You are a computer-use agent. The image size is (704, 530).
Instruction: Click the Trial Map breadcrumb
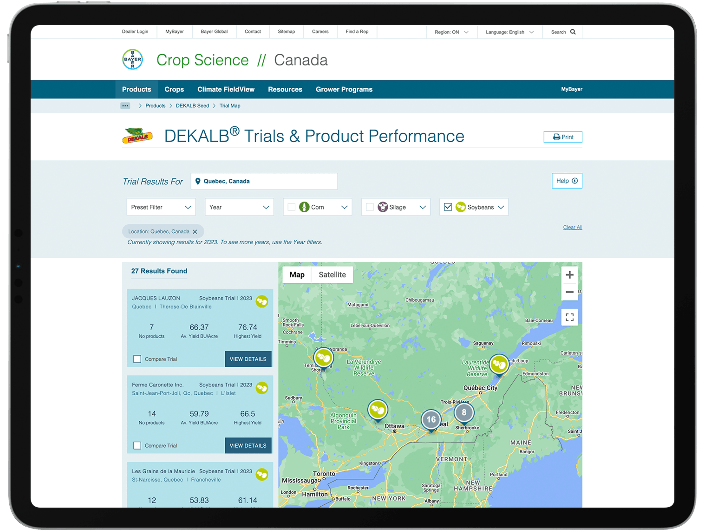pos(230,106)
